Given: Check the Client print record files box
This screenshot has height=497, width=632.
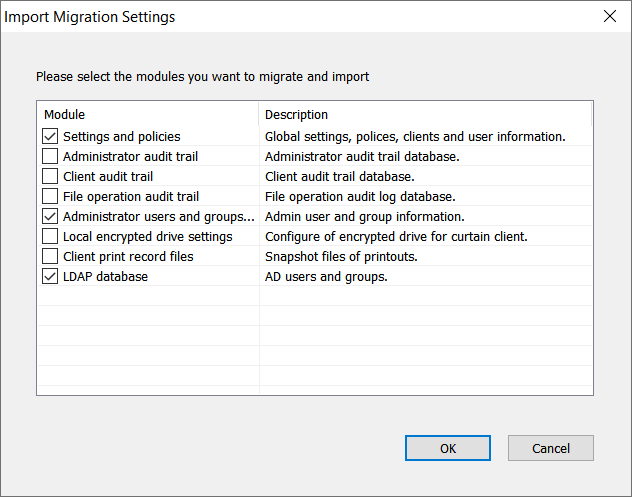Looking at the screenshot, I should tap(50, 256).
